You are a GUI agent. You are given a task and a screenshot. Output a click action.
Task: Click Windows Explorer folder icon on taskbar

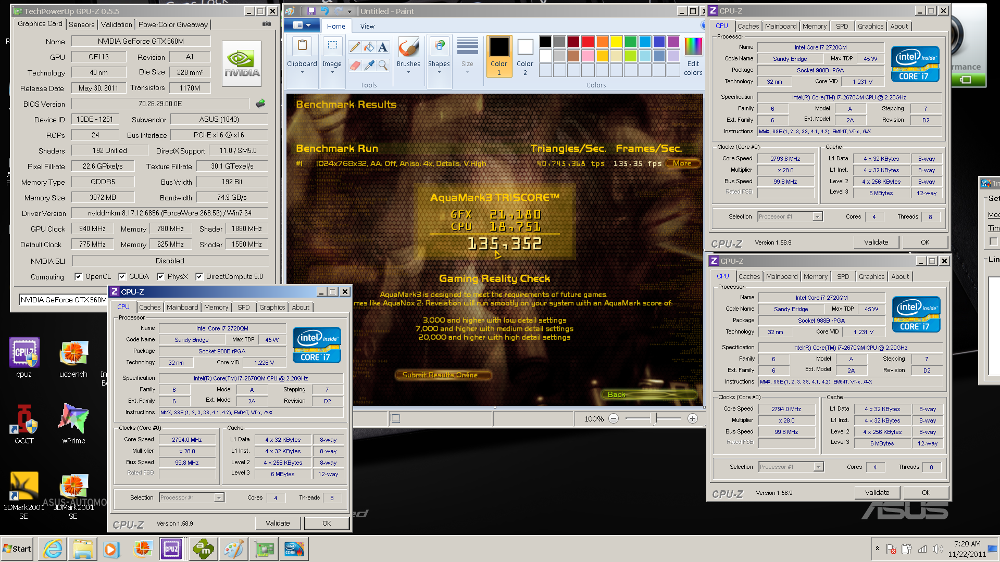pyautogui.click(x=83, y=549)
